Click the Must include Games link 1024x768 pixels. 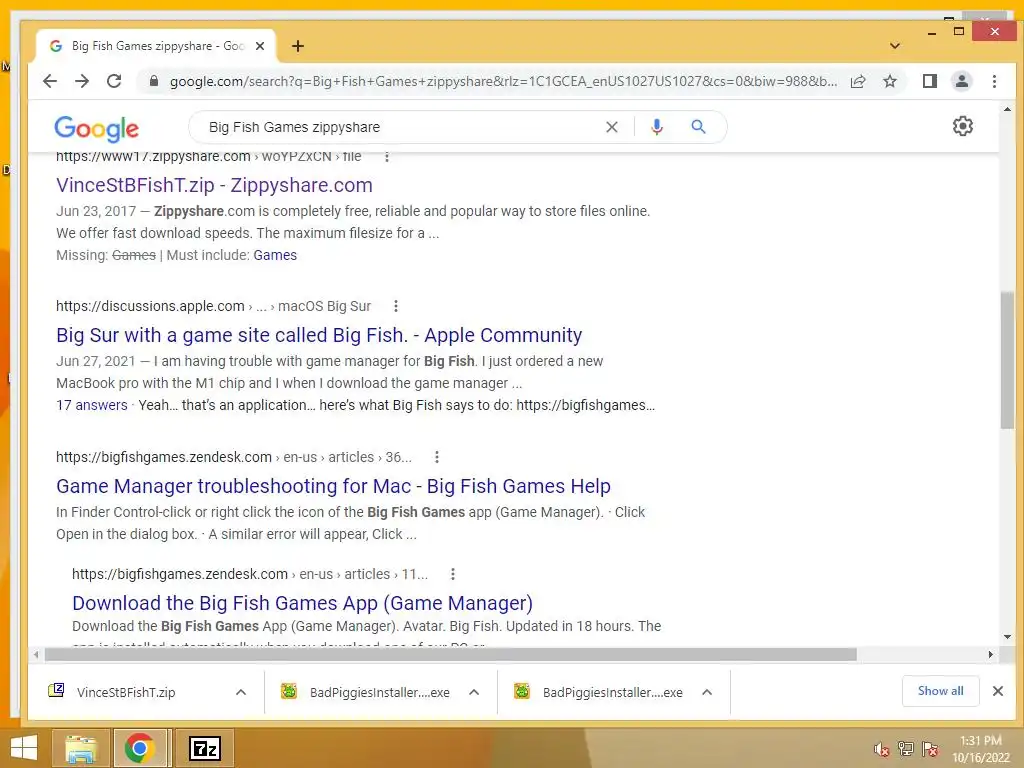275,255
